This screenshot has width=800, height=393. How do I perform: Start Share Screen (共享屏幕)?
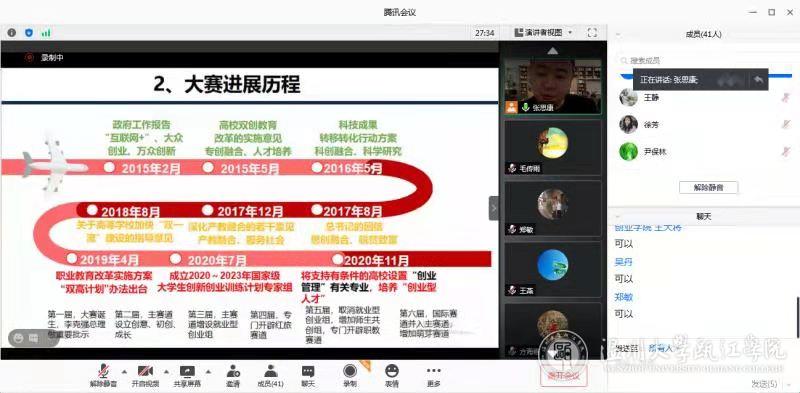(187, 376)
